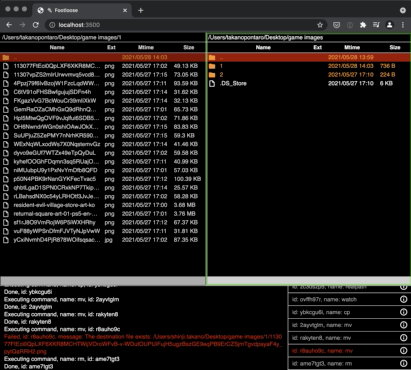
Task: Open the media control playlist icon
Action: point(376,25)
